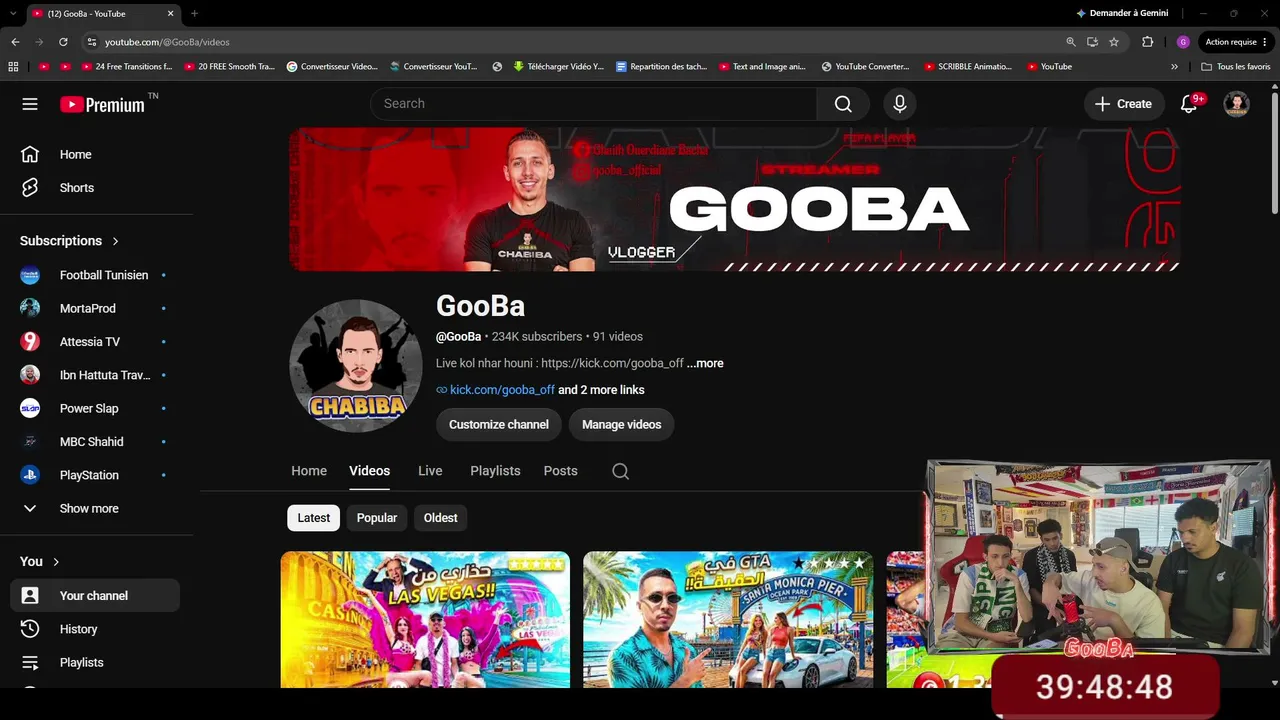1280x720 pixels.
Task: Switch to the channel Home tab
Action: tap(309, 471)
